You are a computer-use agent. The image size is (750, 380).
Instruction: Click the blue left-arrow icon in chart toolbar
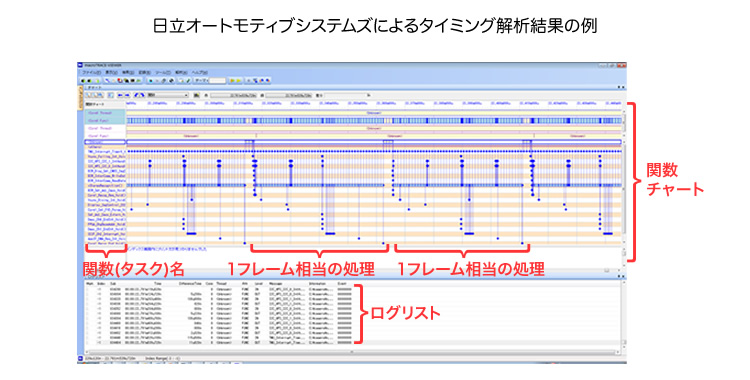120,95
